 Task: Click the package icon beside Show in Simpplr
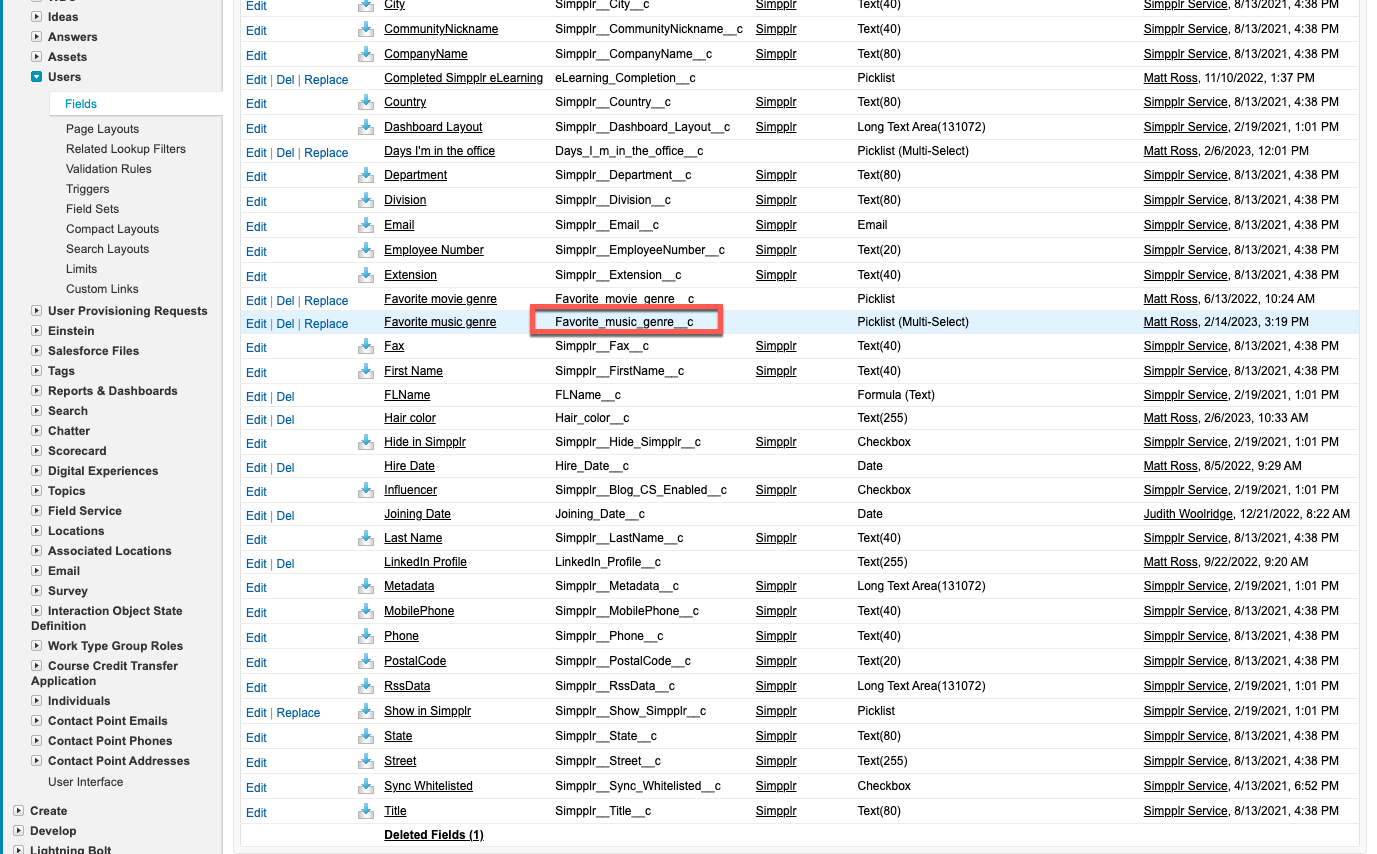(366, 710)
